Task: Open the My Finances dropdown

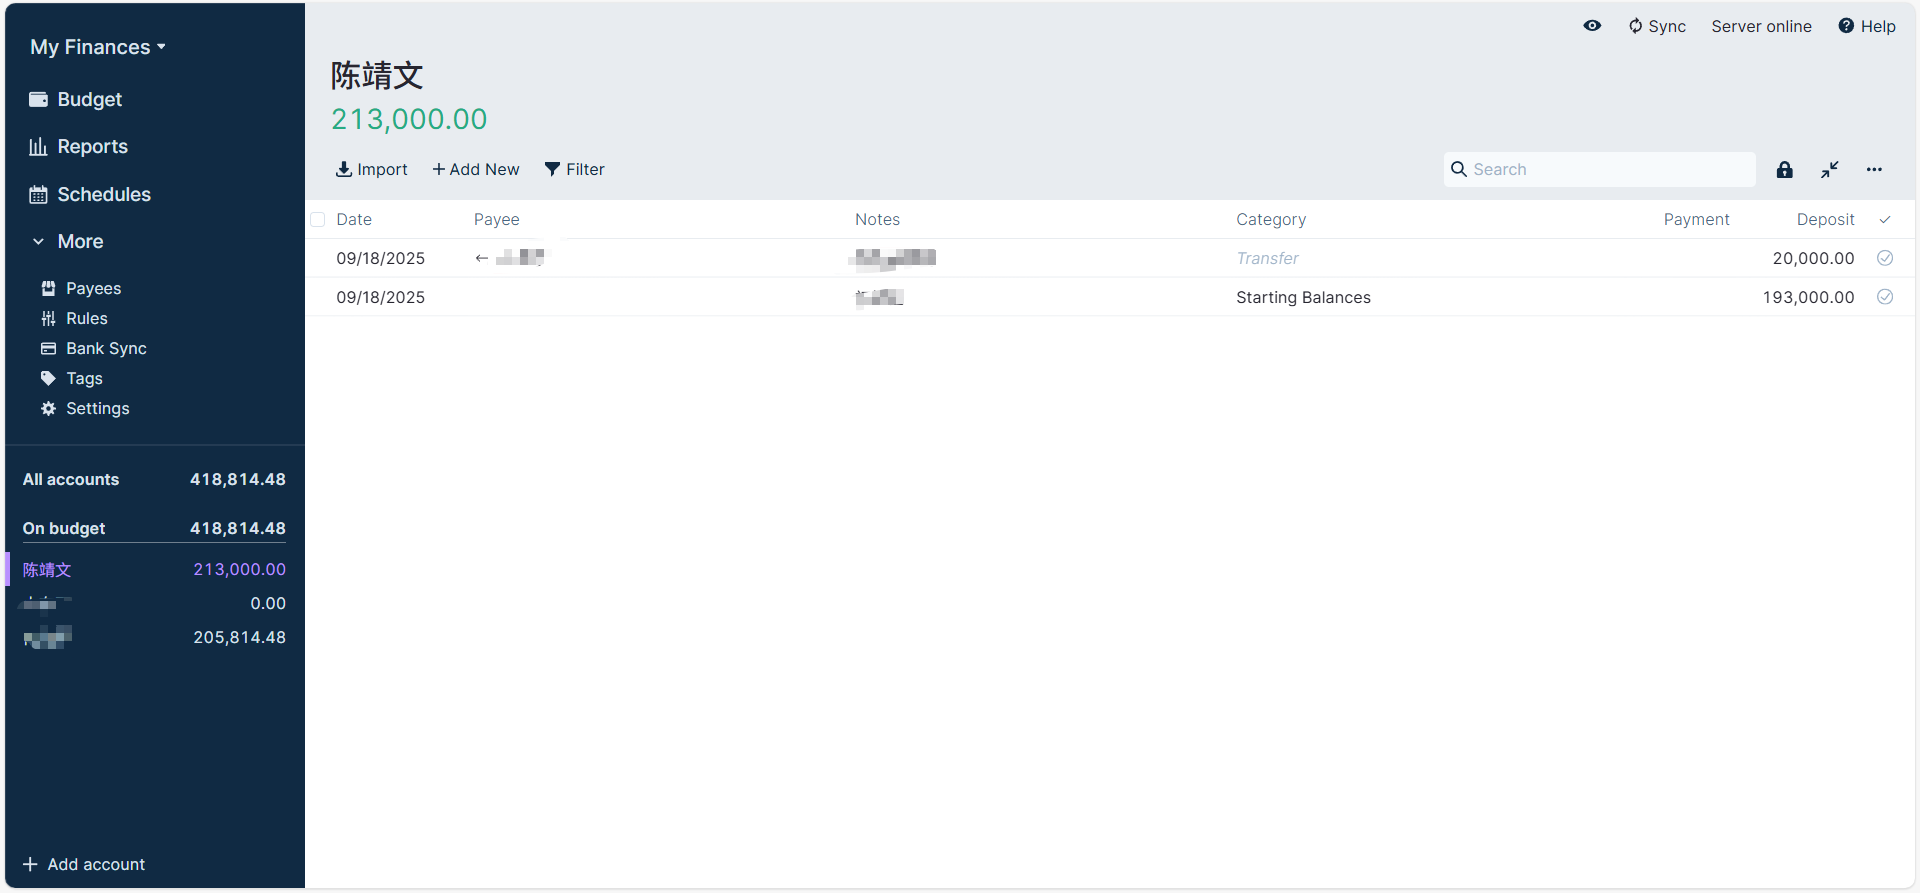Action: [97, 47]
